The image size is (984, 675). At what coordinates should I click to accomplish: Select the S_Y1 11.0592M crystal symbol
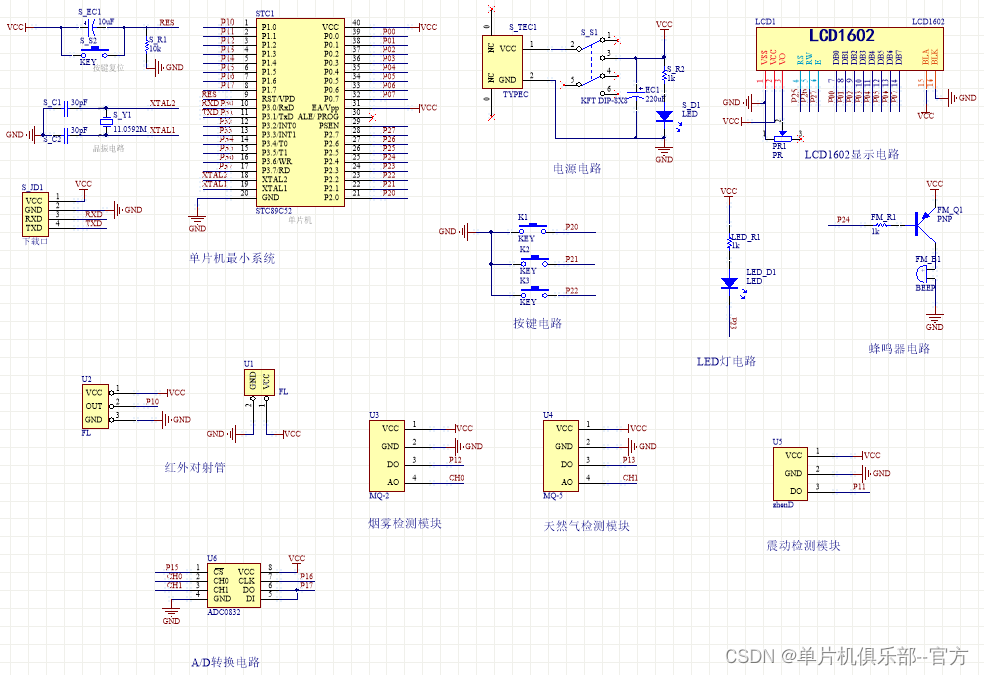click(107, 121)
